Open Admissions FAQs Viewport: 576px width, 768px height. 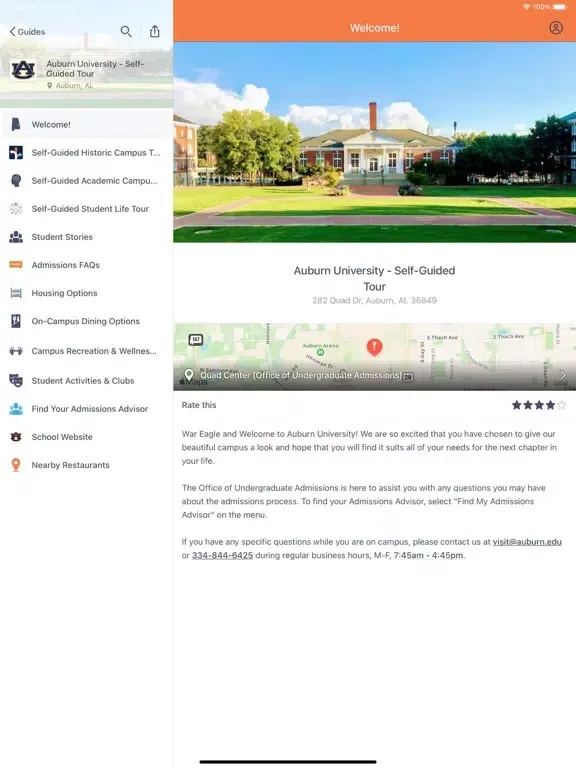[87, 265]
